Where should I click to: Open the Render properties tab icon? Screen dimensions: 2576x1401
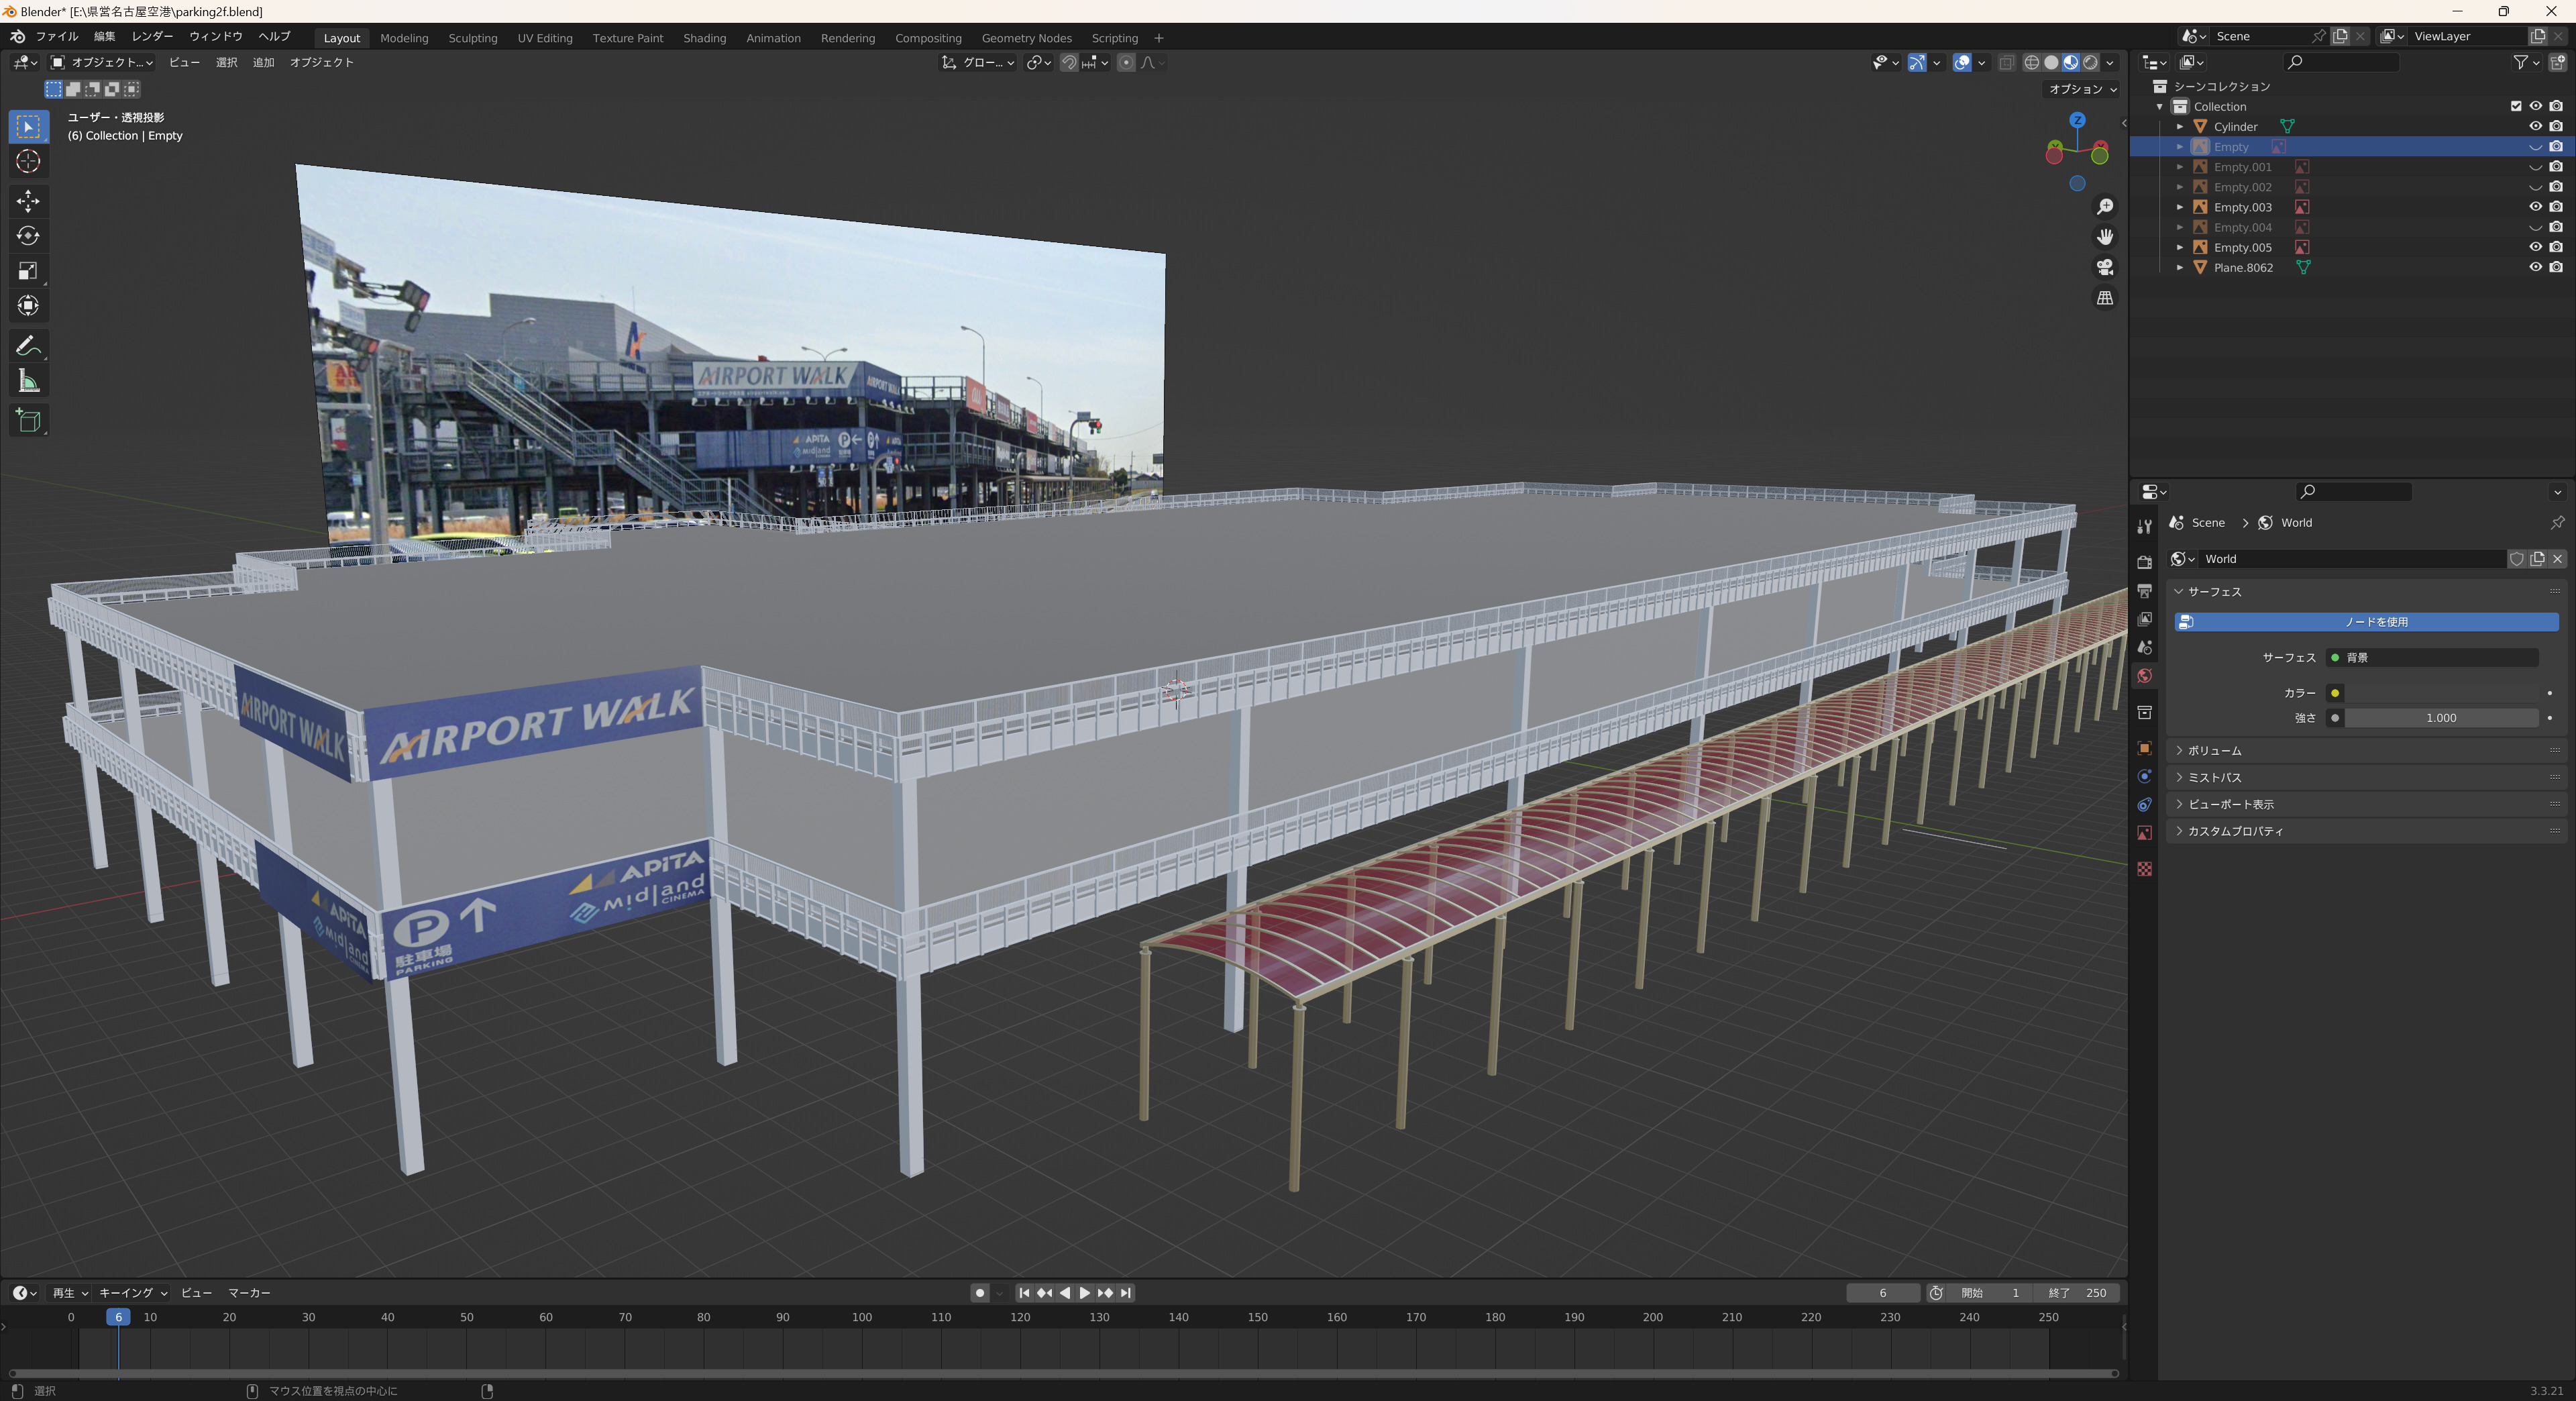click(x=2144, y=563)
